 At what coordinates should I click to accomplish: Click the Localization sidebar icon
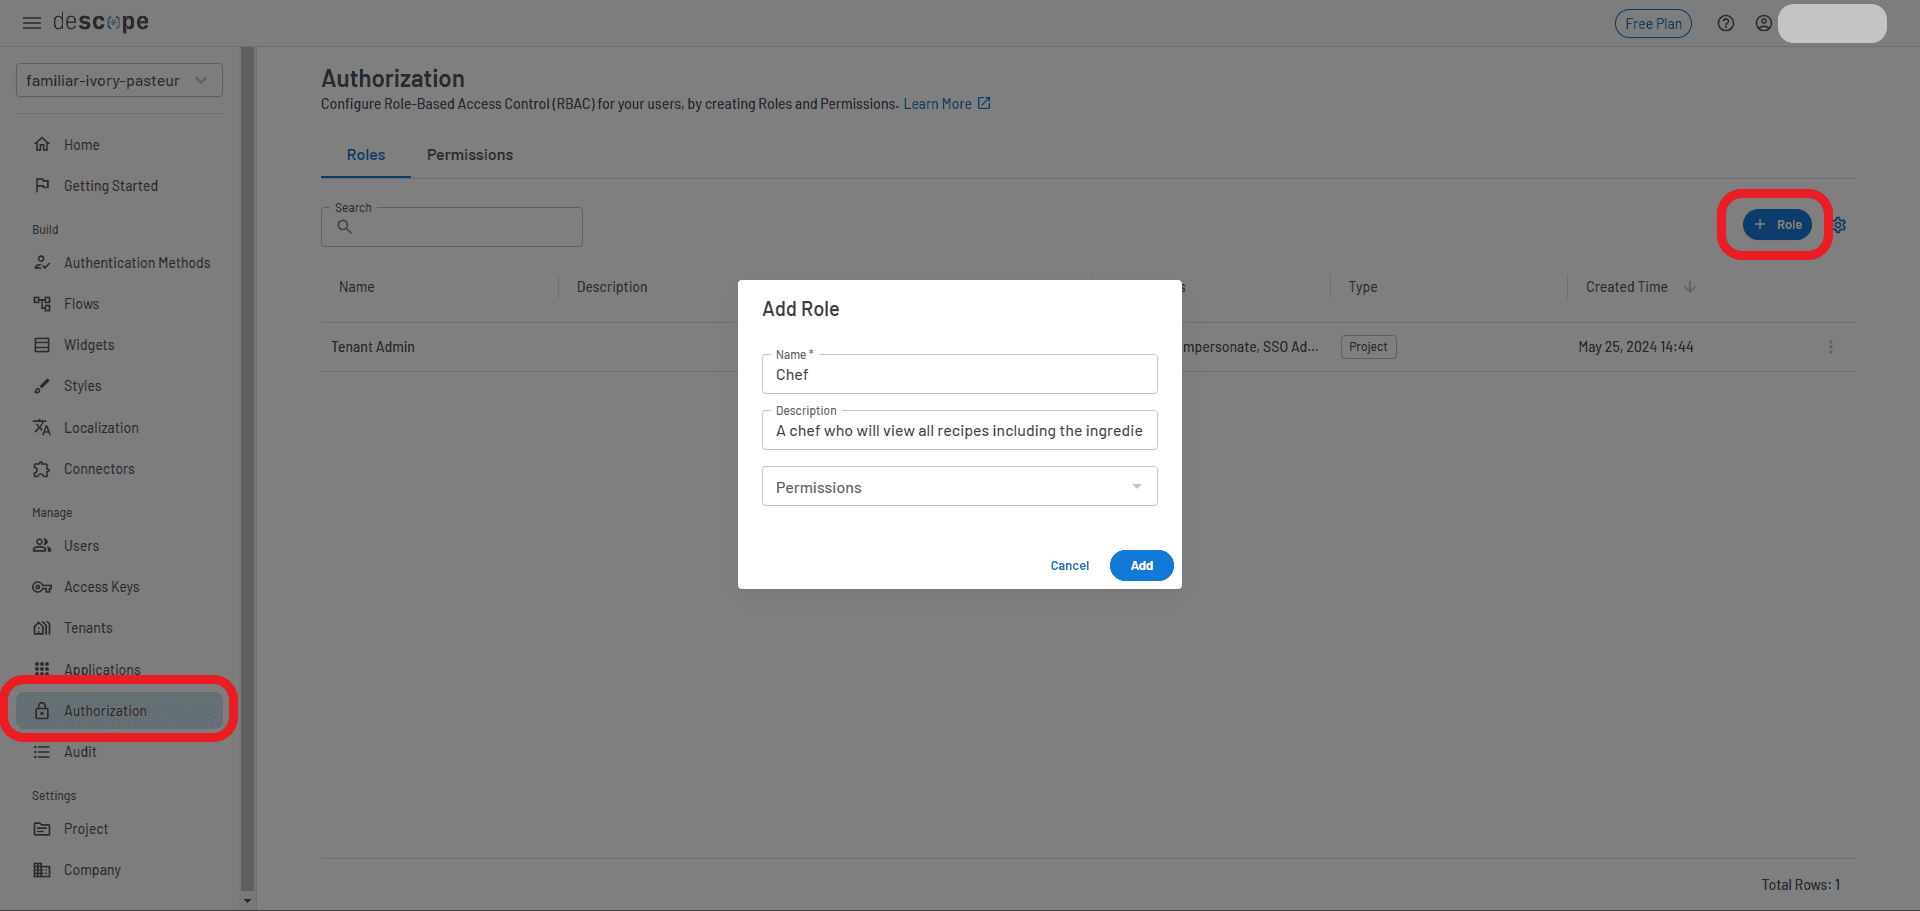(x=43, y=427)
